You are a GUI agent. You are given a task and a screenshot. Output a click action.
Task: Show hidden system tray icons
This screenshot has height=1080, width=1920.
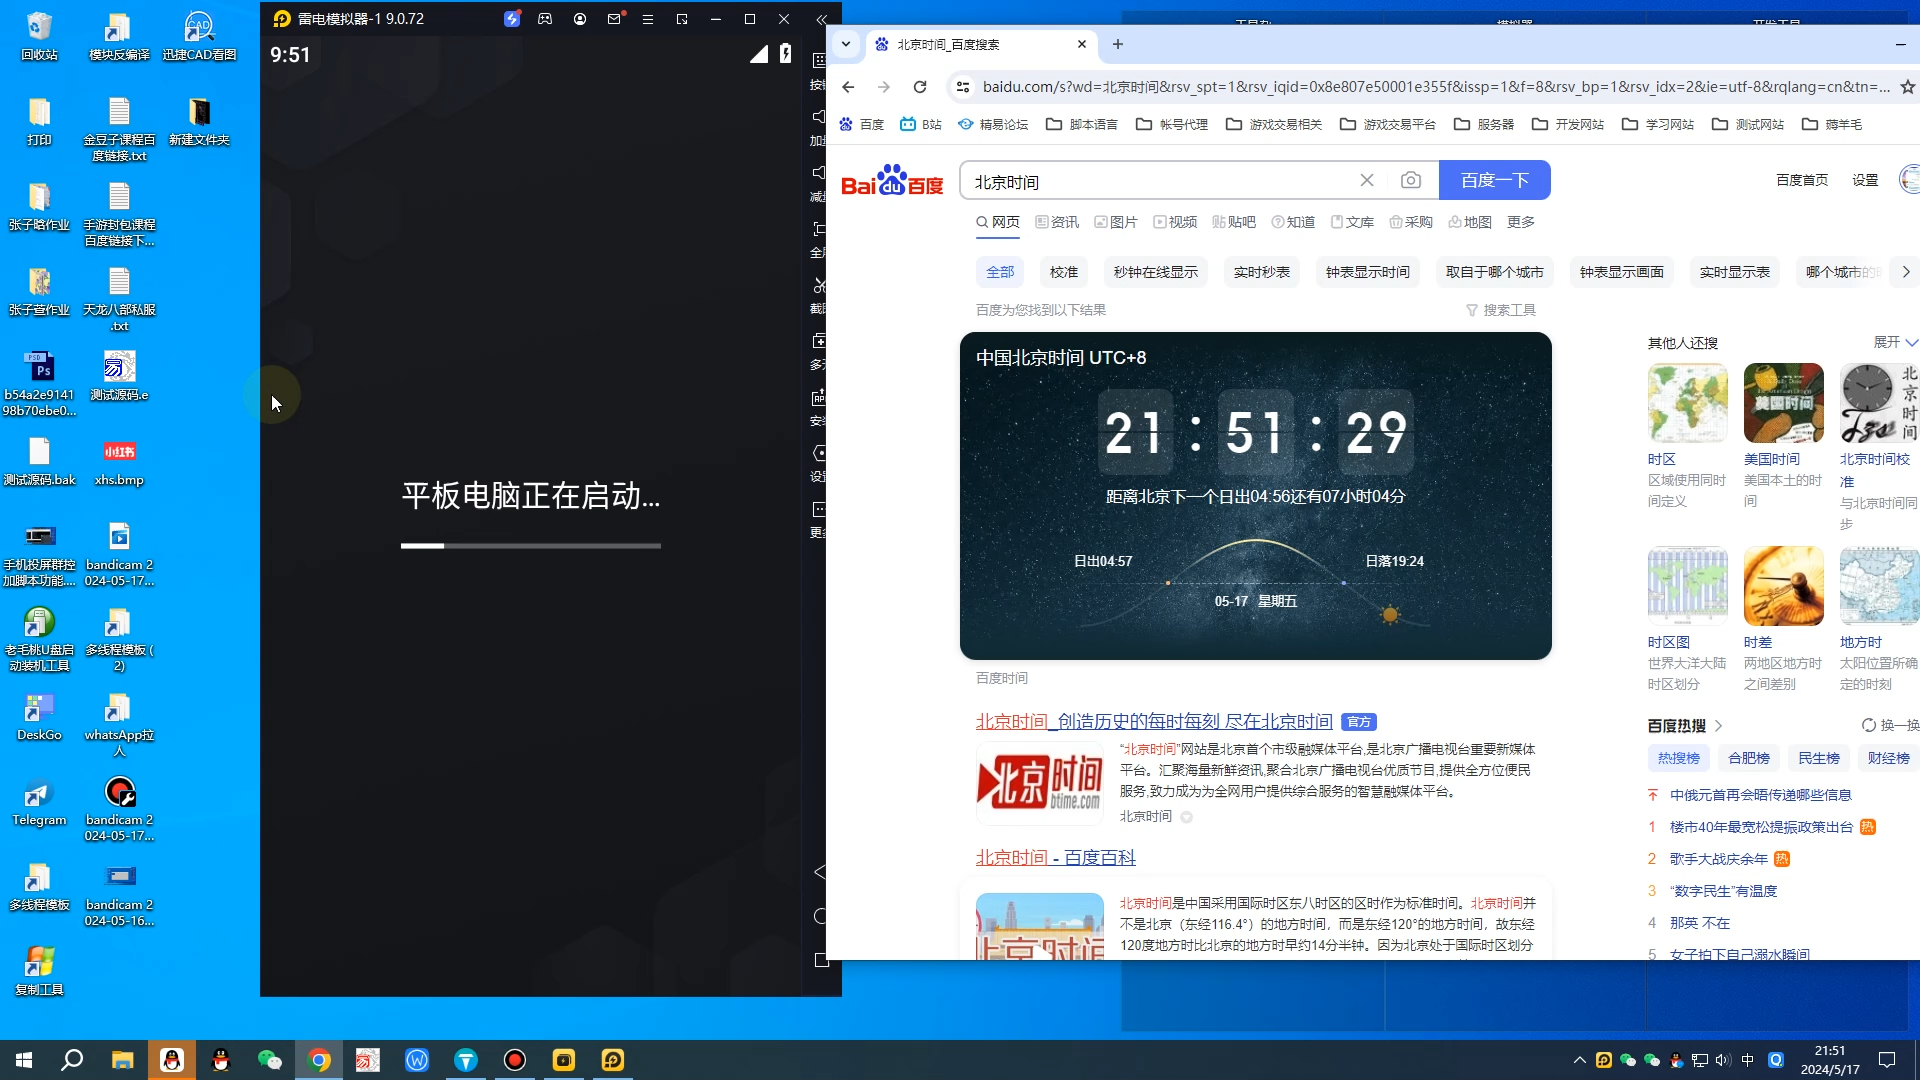1580,1060
